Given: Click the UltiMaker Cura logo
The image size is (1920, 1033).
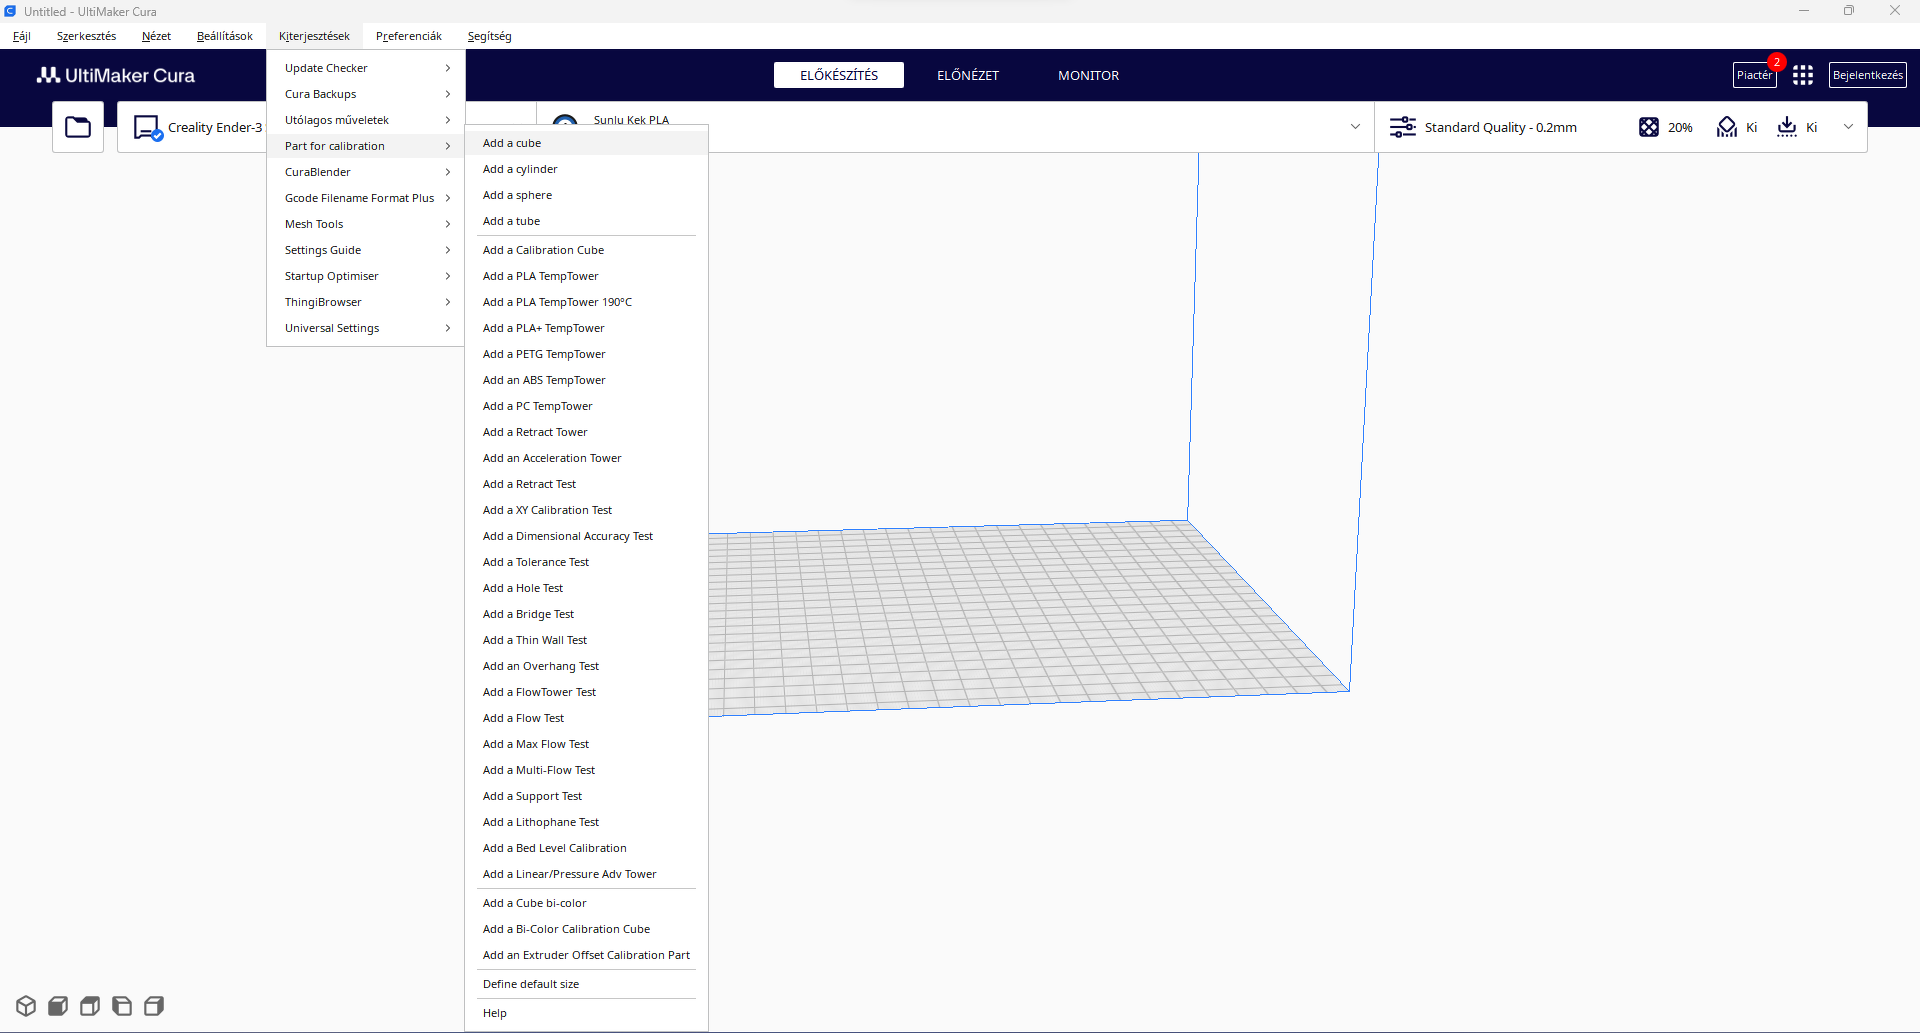Looking at the screenshot, I should click(x=116, y=75).
